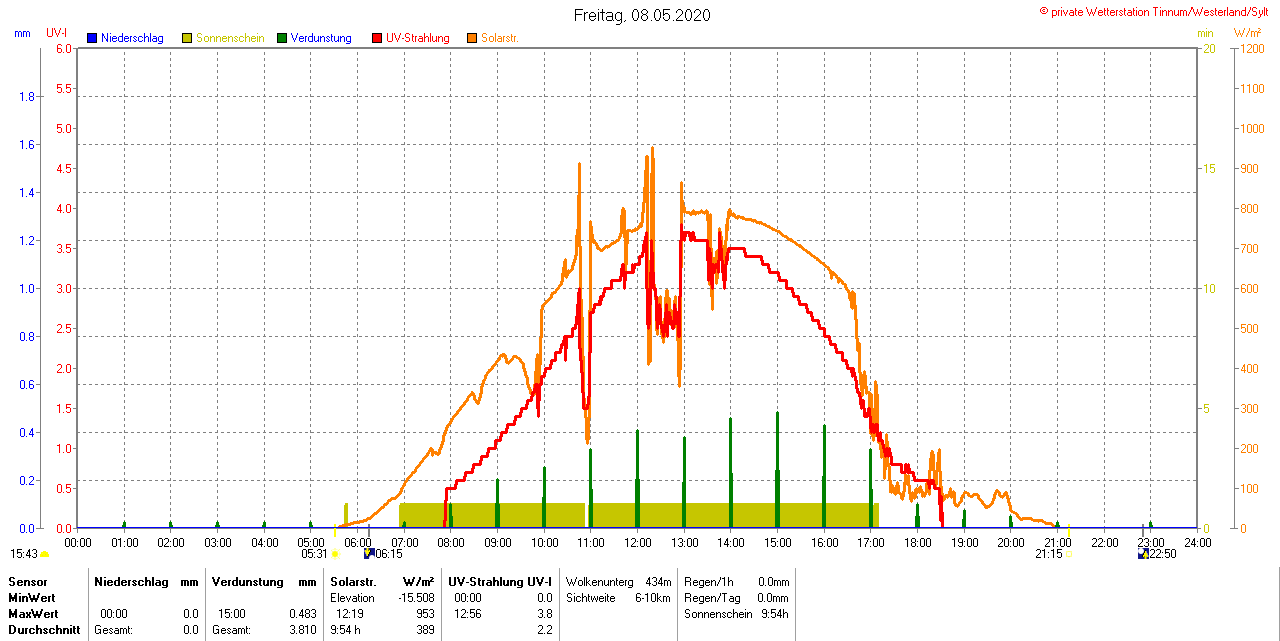Click the yellow sunshine duration bar in chart

click(x=638, y=515)
